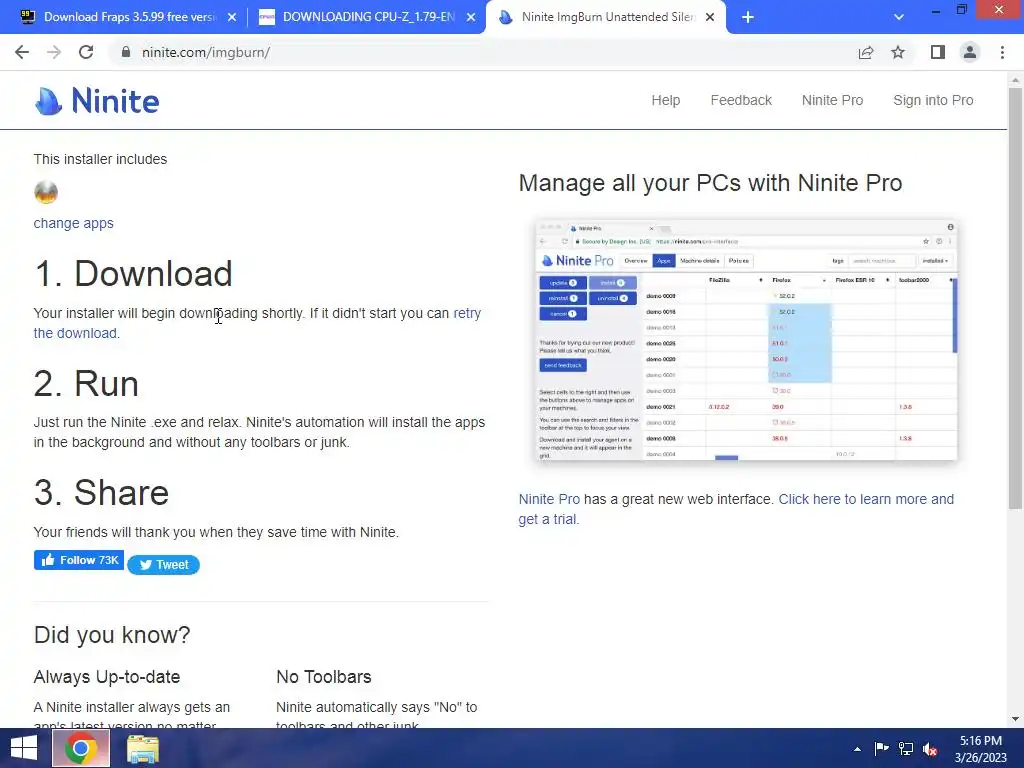Click the page vertical scrollbar thumb
Viewport: 1024px width, 768px height.
1015,297
